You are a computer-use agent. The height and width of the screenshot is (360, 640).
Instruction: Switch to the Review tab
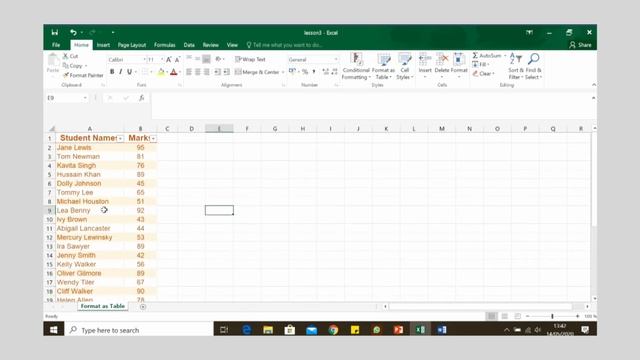[x=211, y=45]
